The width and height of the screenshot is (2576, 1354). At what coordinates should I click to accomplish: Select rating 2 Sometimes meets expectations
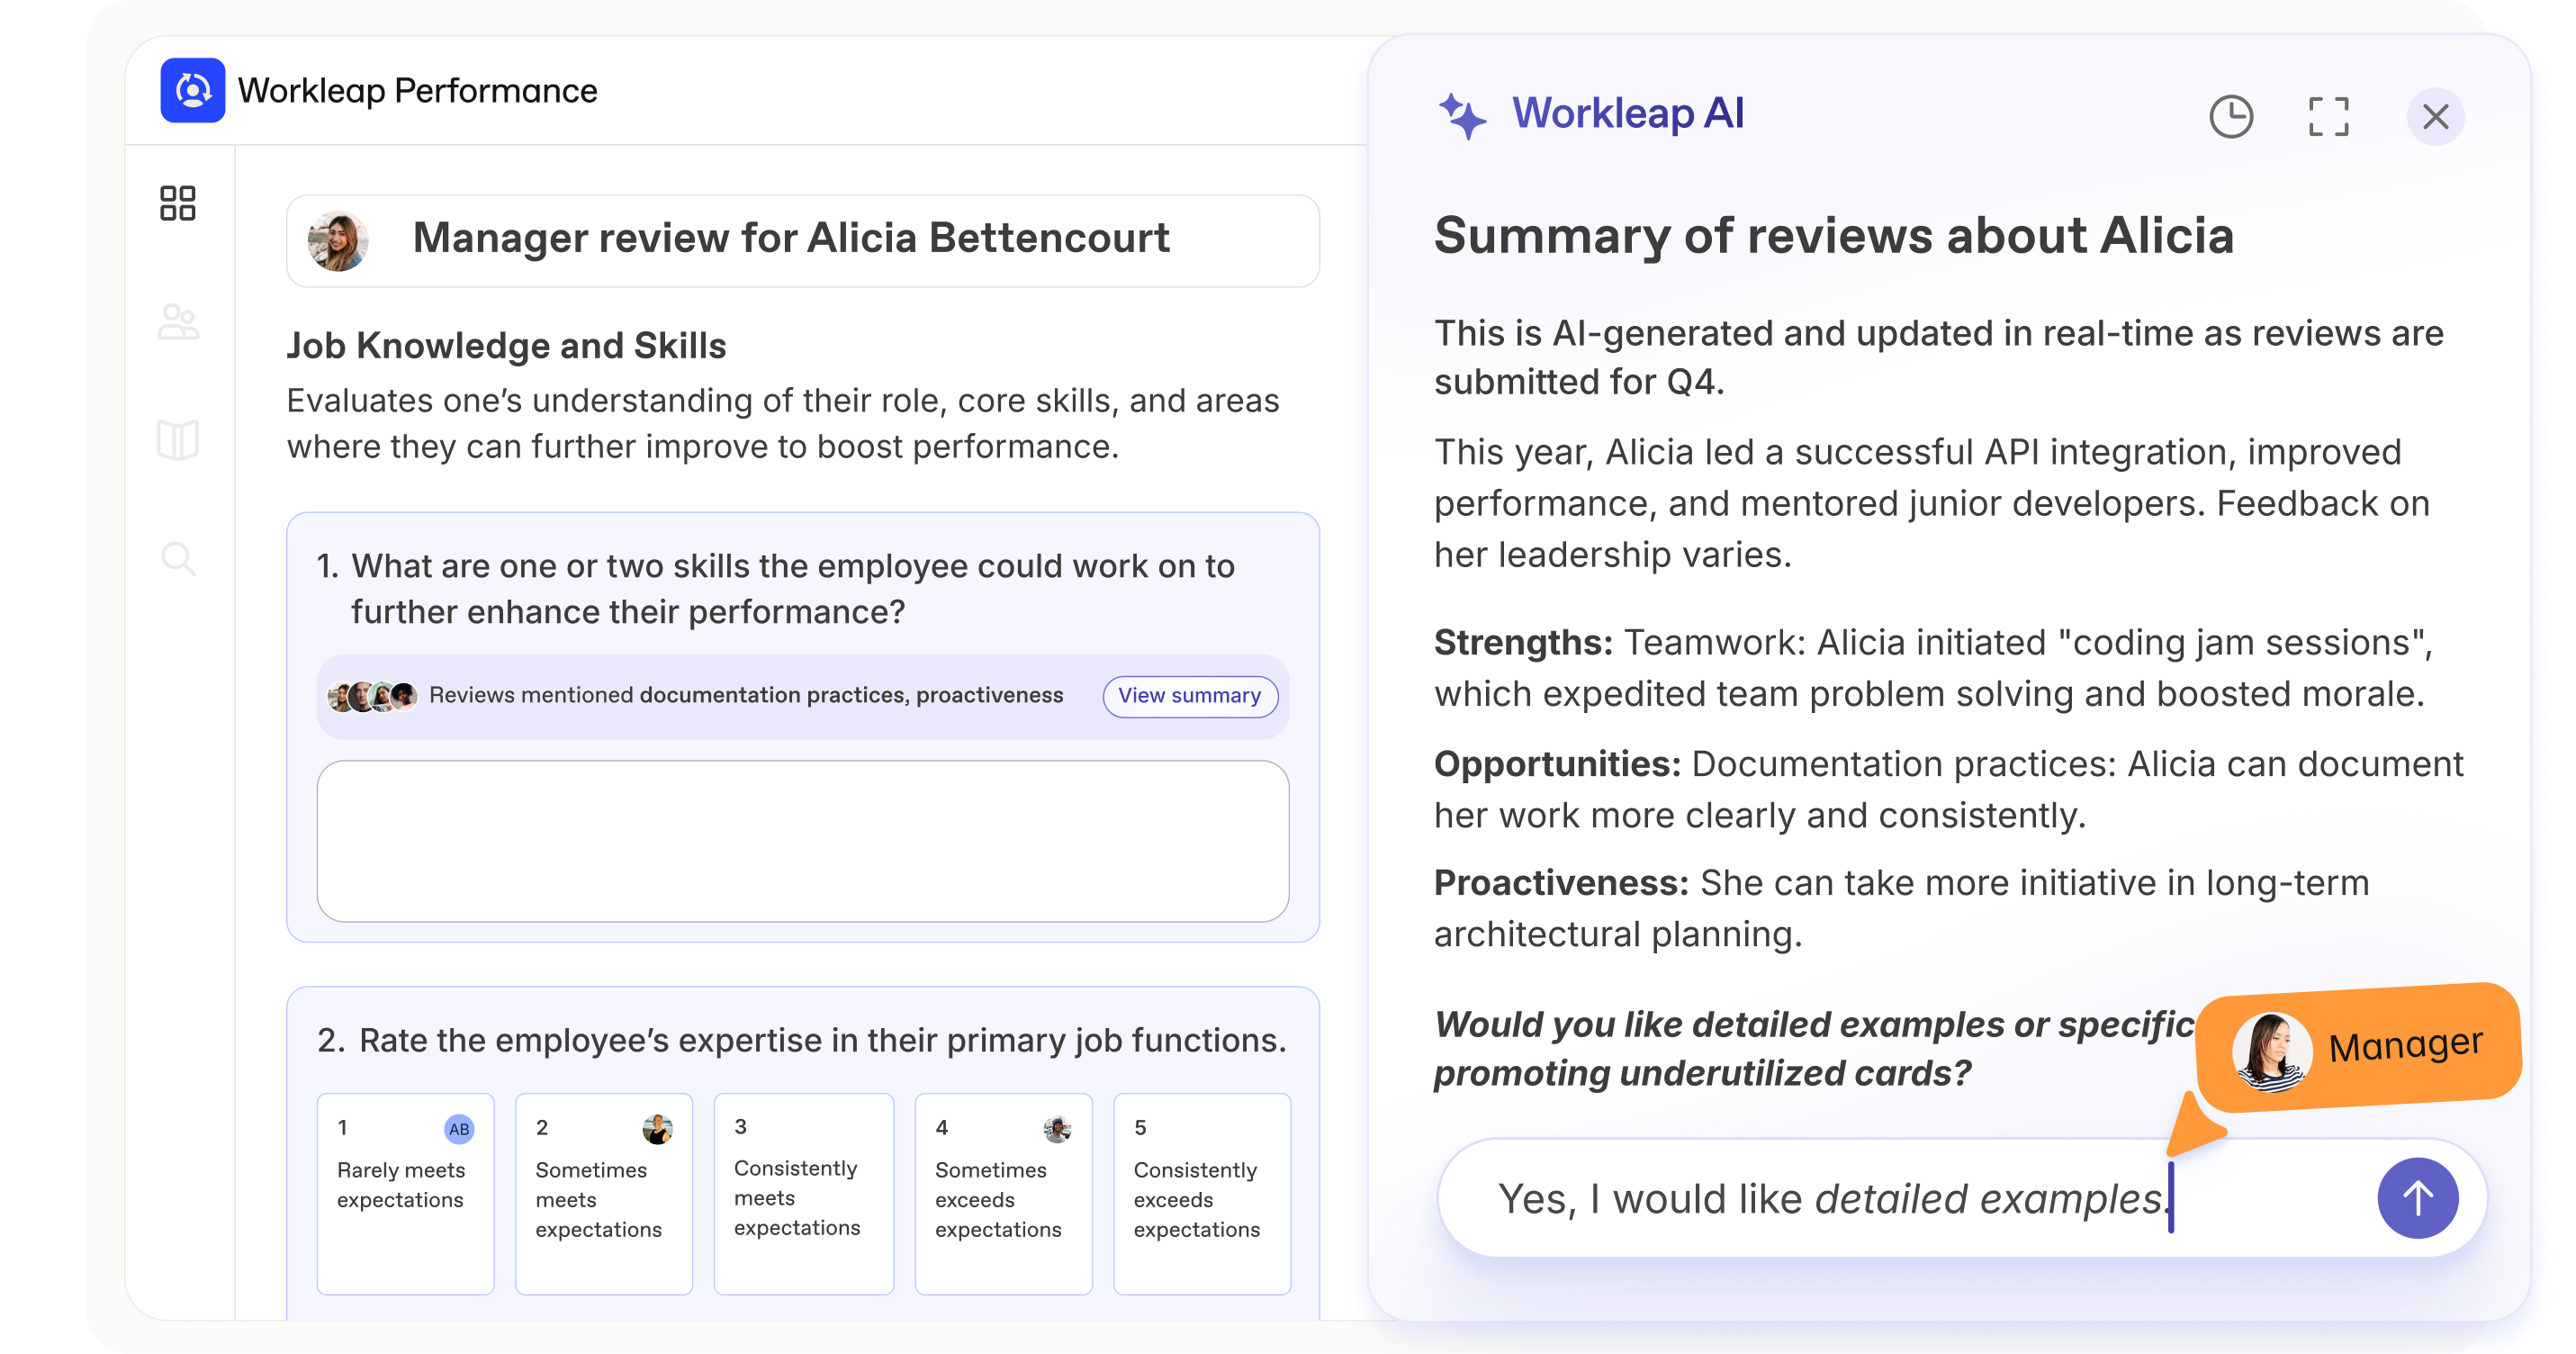[x=603, y=1193]
